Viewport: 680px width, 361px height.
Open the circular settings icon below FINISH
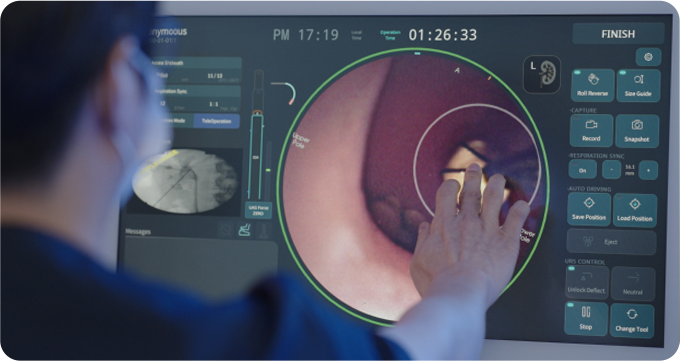click(648, 57)
